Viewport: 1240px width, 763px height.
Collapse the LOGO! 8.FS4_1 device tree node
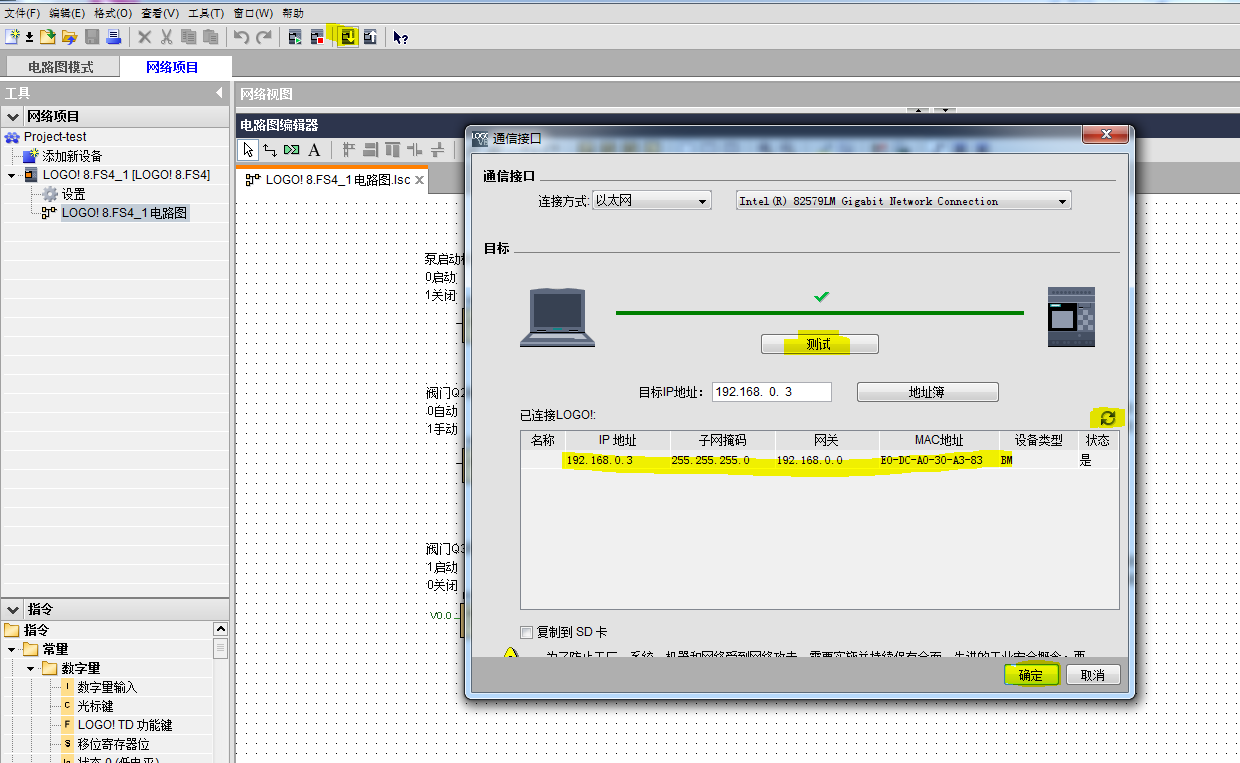13,175
